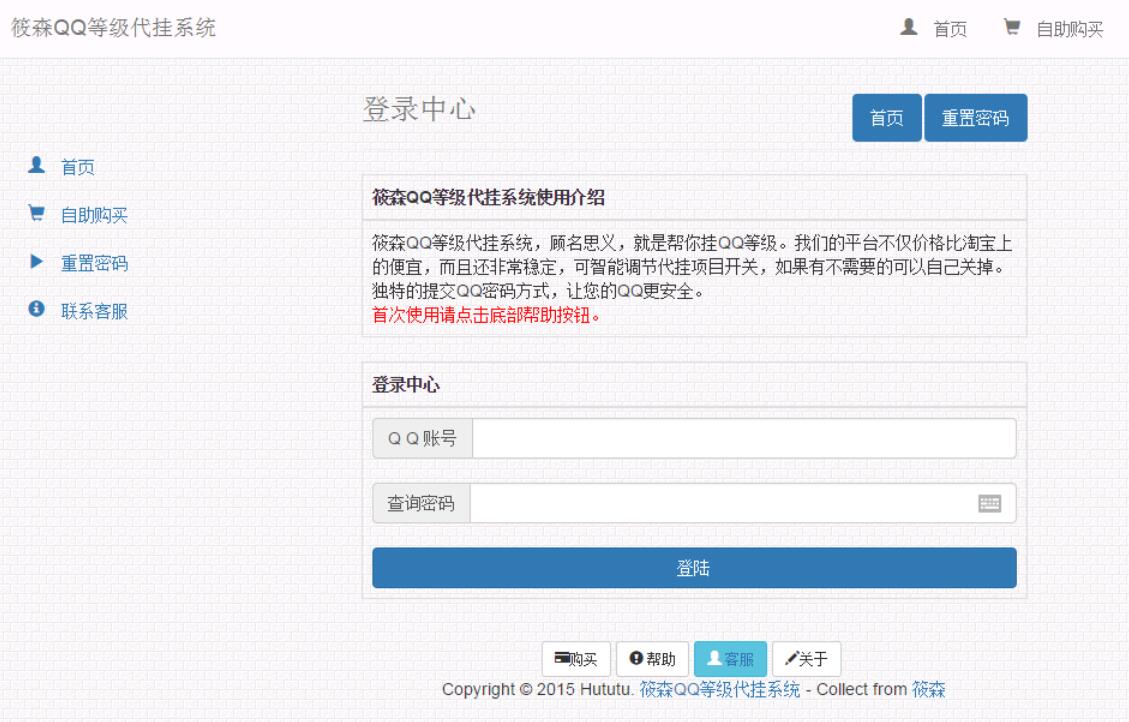Click the 查询密码 field label
This screenshot has height=722, width=1129.
pyautogui.click(x=421, y=503)
